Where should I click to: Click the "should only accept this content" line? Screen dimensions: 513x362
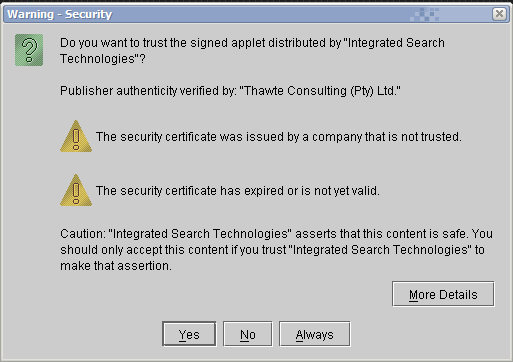pyautogui.click(x=272, y=250)
